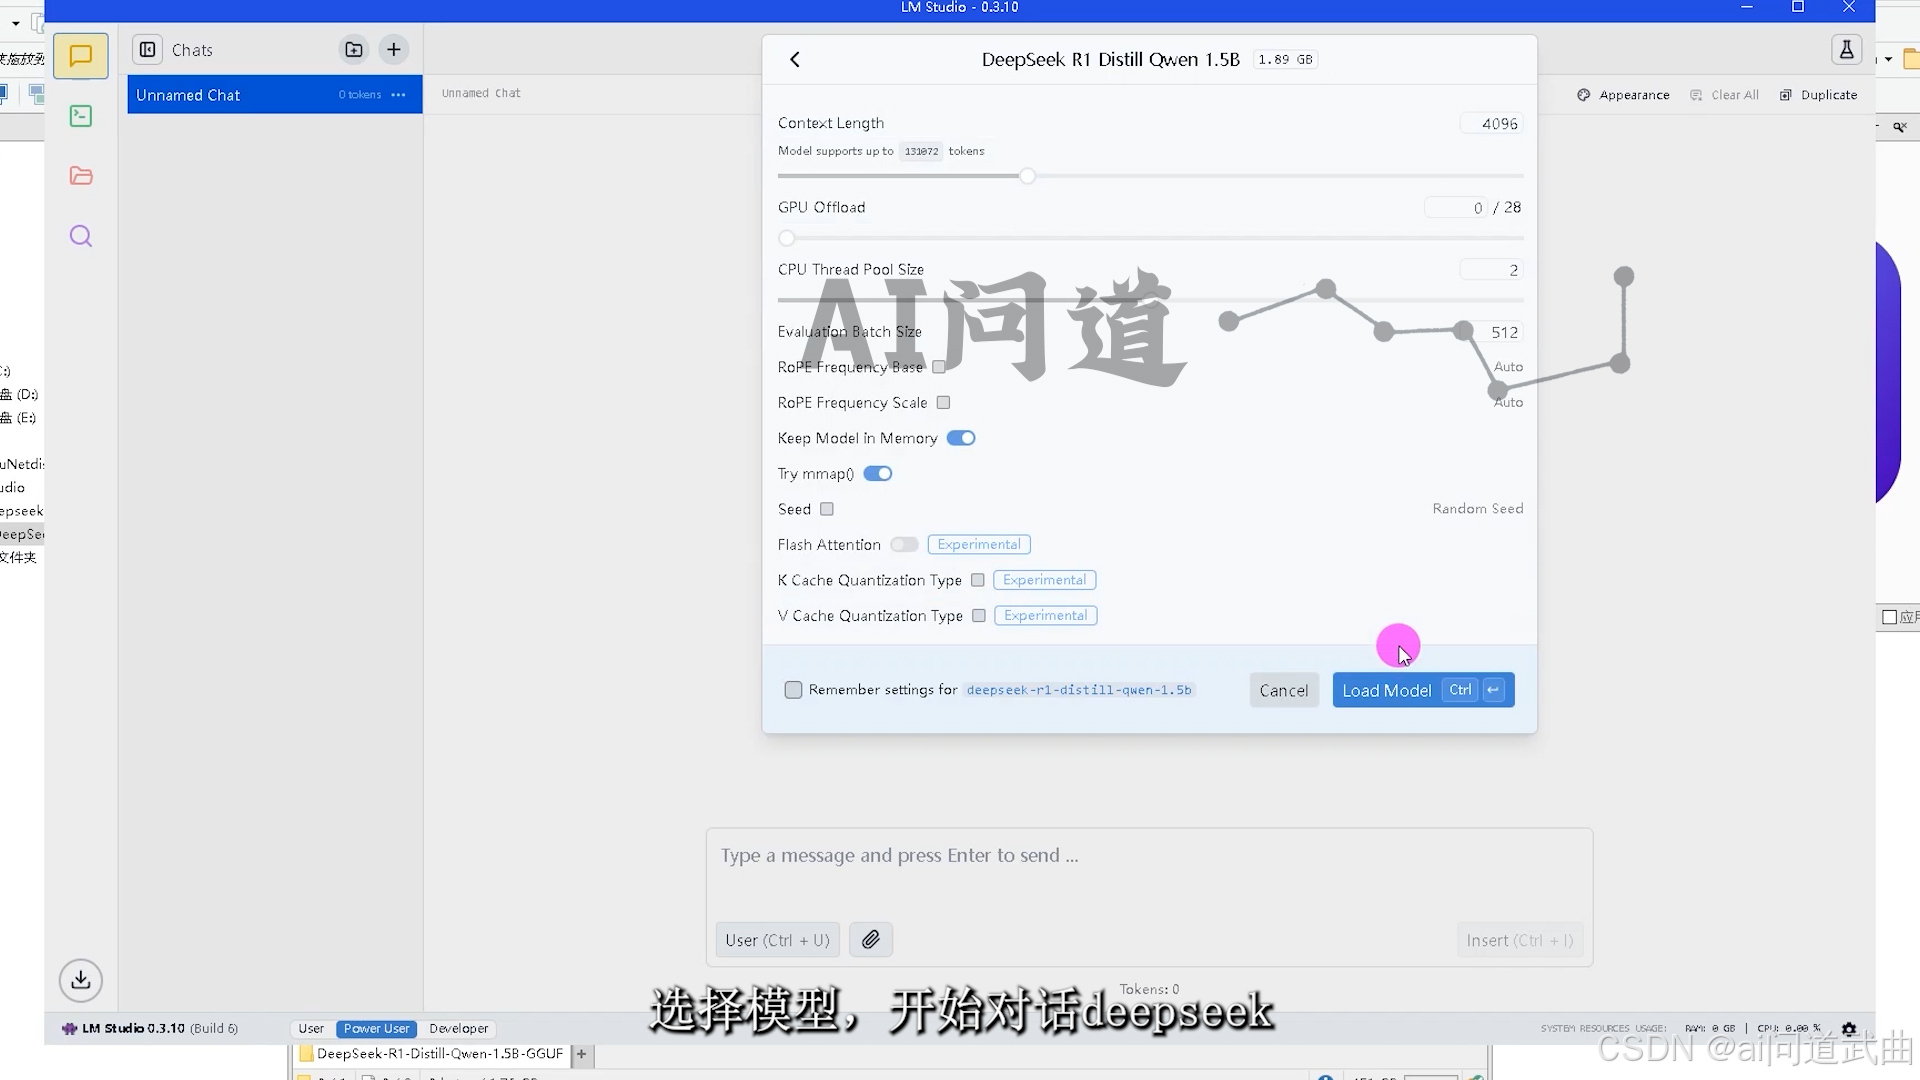This screenshot has width=1920, height=1080.
Task: Adjust the Context Length slider handle
Action: pyautogui.click(x=1027, y=176)
